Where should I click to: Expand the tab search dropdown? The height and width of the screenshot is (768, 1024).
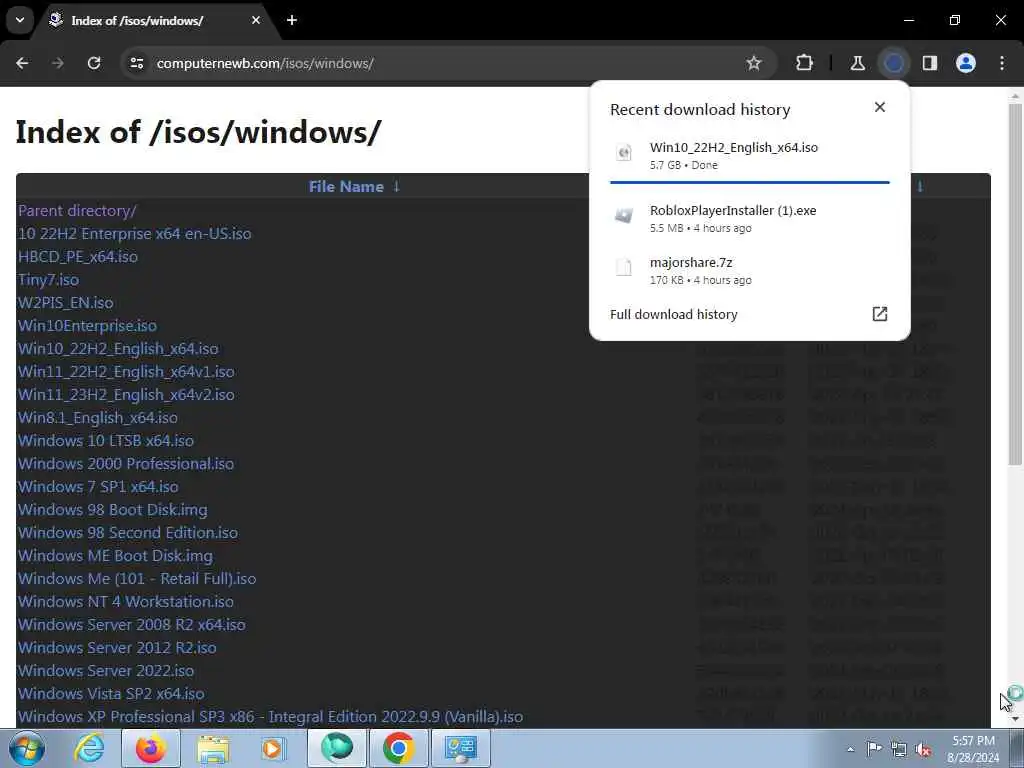[20, 20]
